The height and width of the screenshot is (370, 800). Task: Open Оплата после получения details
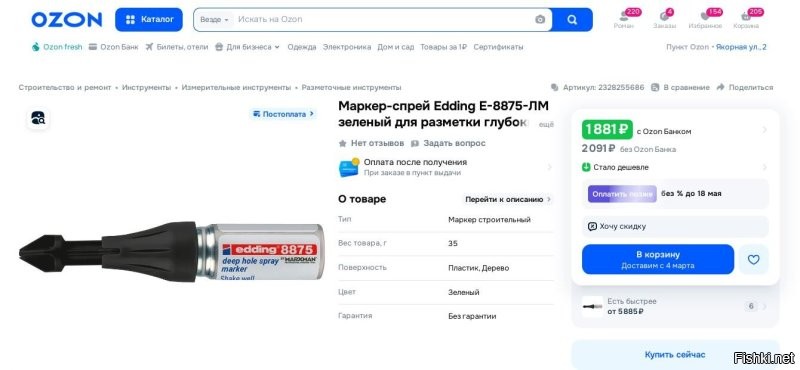446,167
